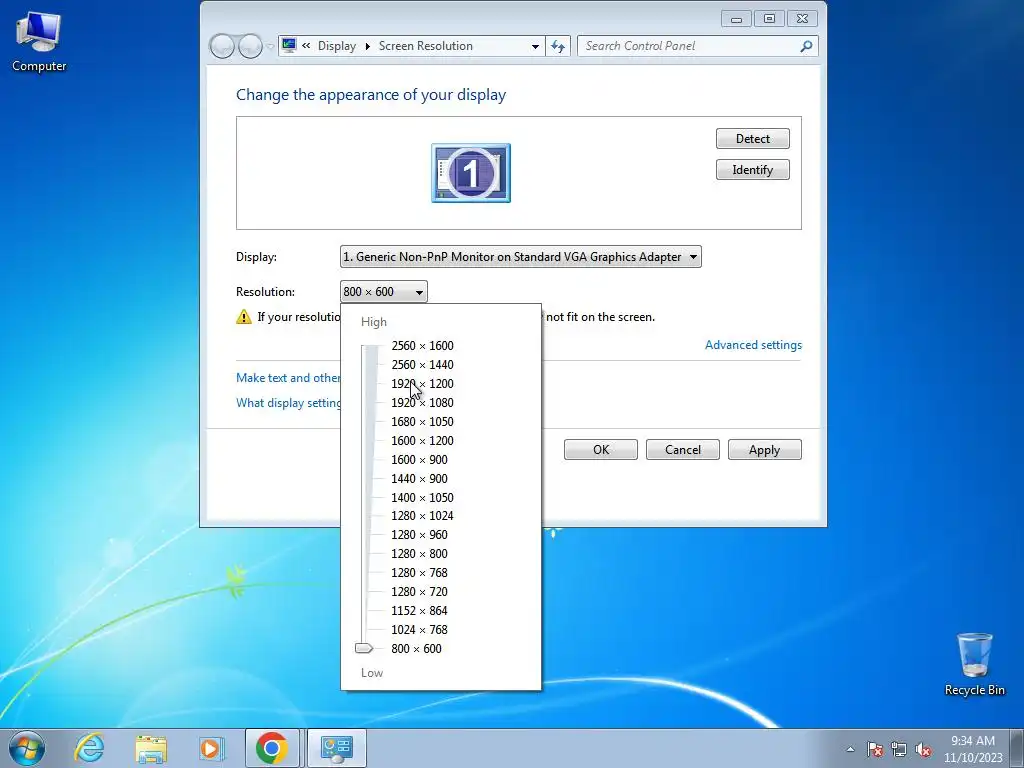
Task: Choose 1680 × 1050 resolution
Action: 423,421
